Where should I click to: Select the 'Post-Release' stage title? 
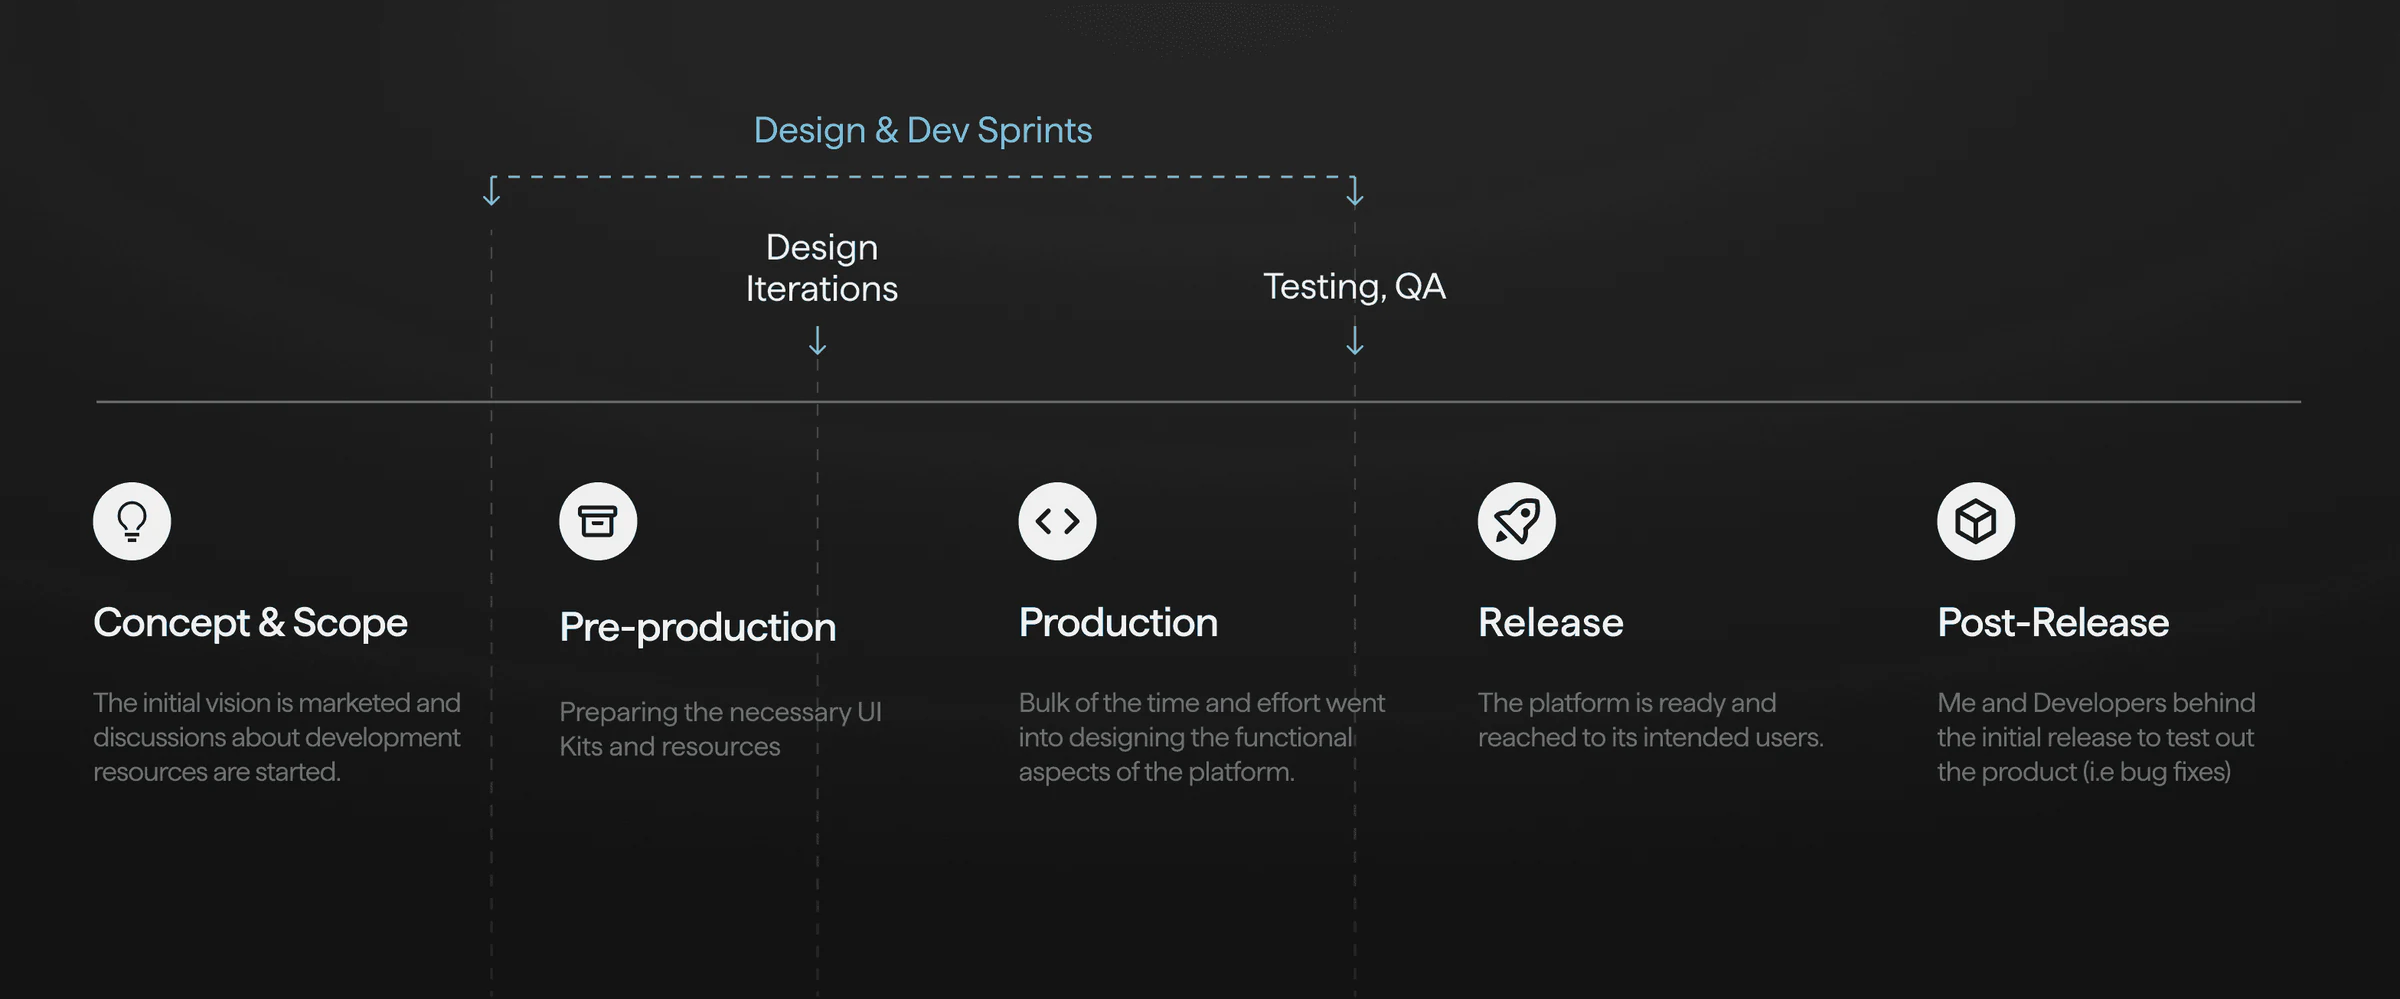(x=2053, y=622)
